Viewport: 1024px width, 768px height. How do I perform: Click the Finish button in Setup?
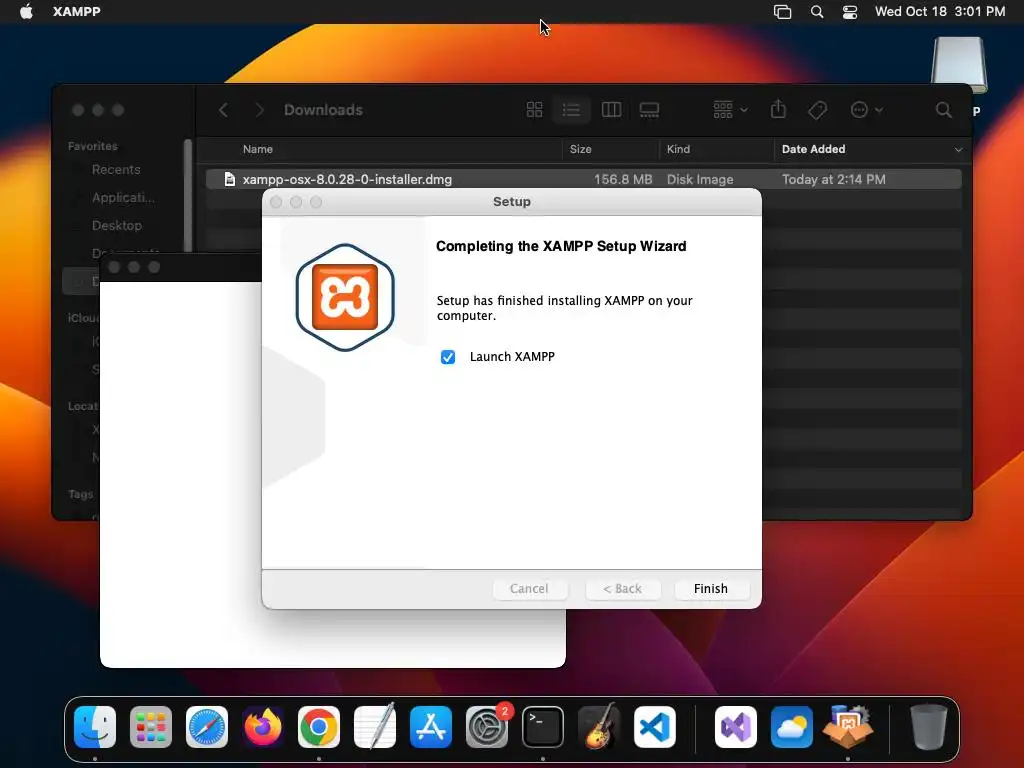pyautogui.click(x=711, y=588)
